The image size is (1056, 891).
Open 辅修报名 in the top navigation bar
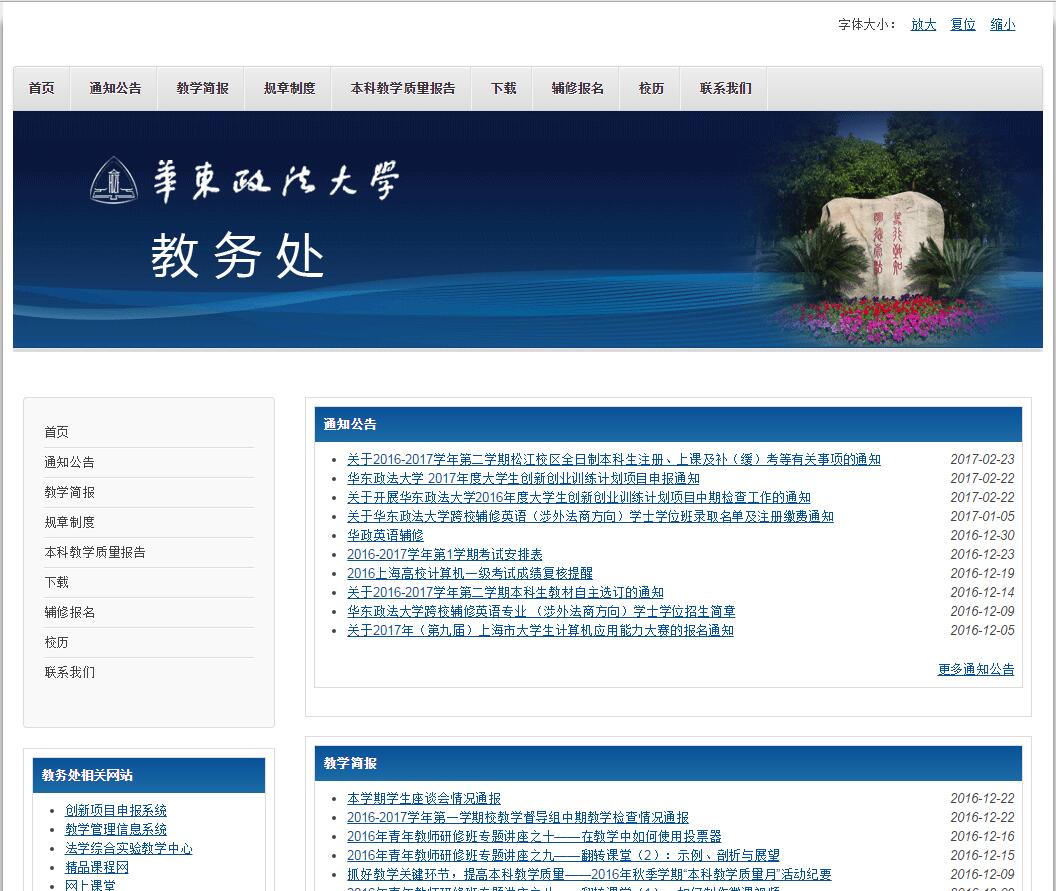(x=577, y=88)
